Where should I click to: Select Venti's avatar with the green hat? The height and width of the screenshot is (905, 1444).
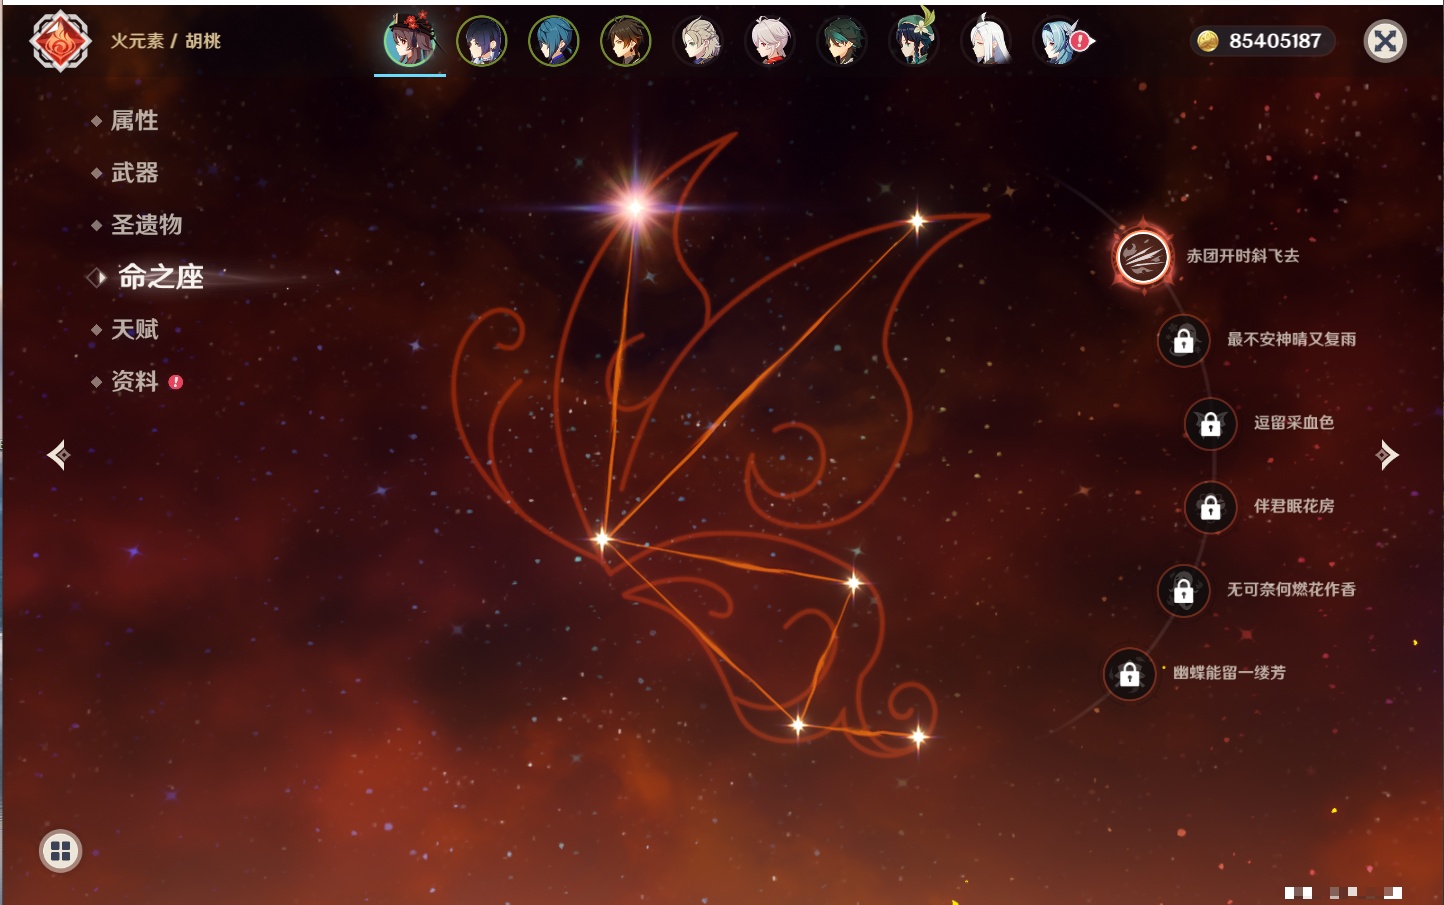[x=914, y=41]
